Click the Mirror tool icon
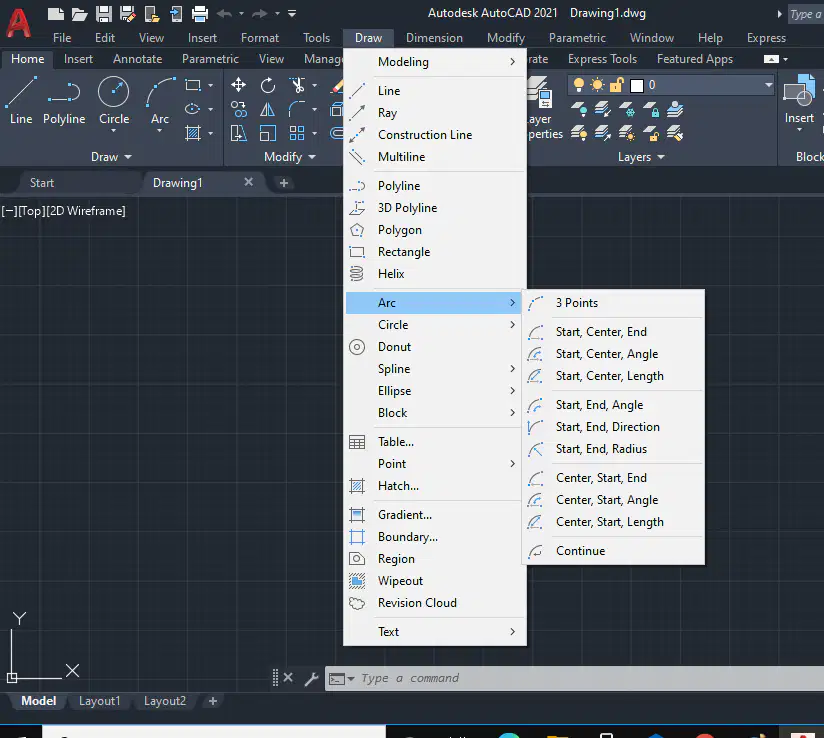 coord(267,109)
